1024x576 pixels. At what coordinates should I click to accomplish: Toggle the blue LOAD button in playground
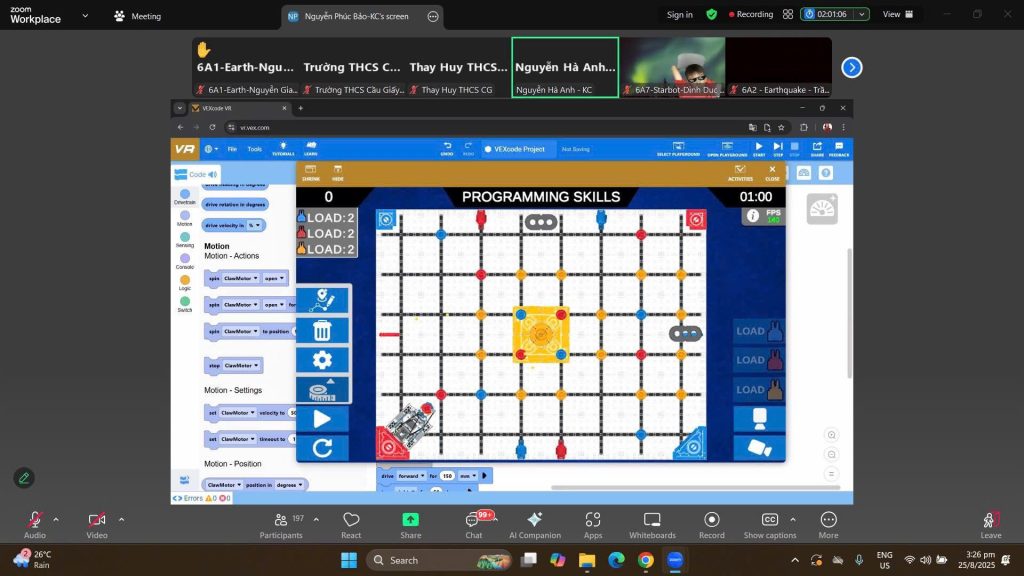(x=760, y=331)
